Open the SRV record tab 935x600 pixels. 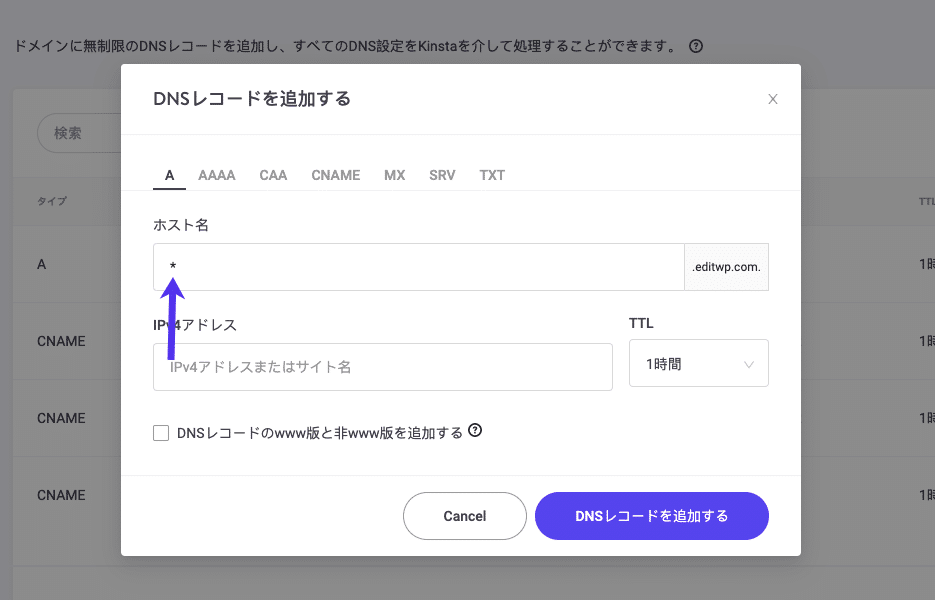click(x=442, y=175)
